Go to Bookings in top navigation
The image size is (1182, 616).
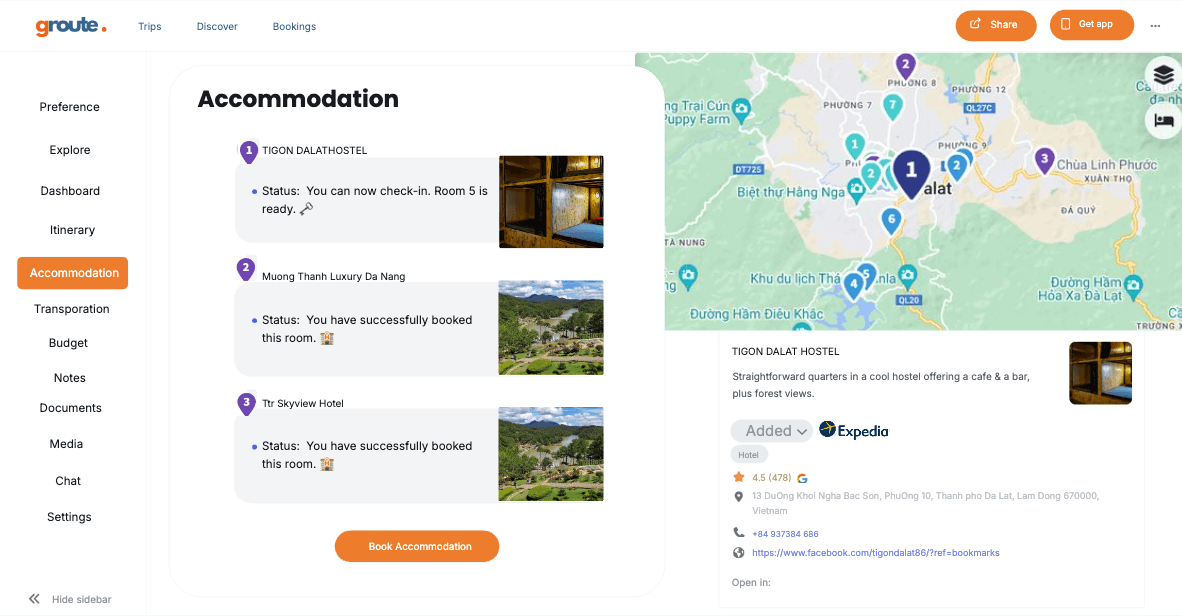tap(294, 27)
